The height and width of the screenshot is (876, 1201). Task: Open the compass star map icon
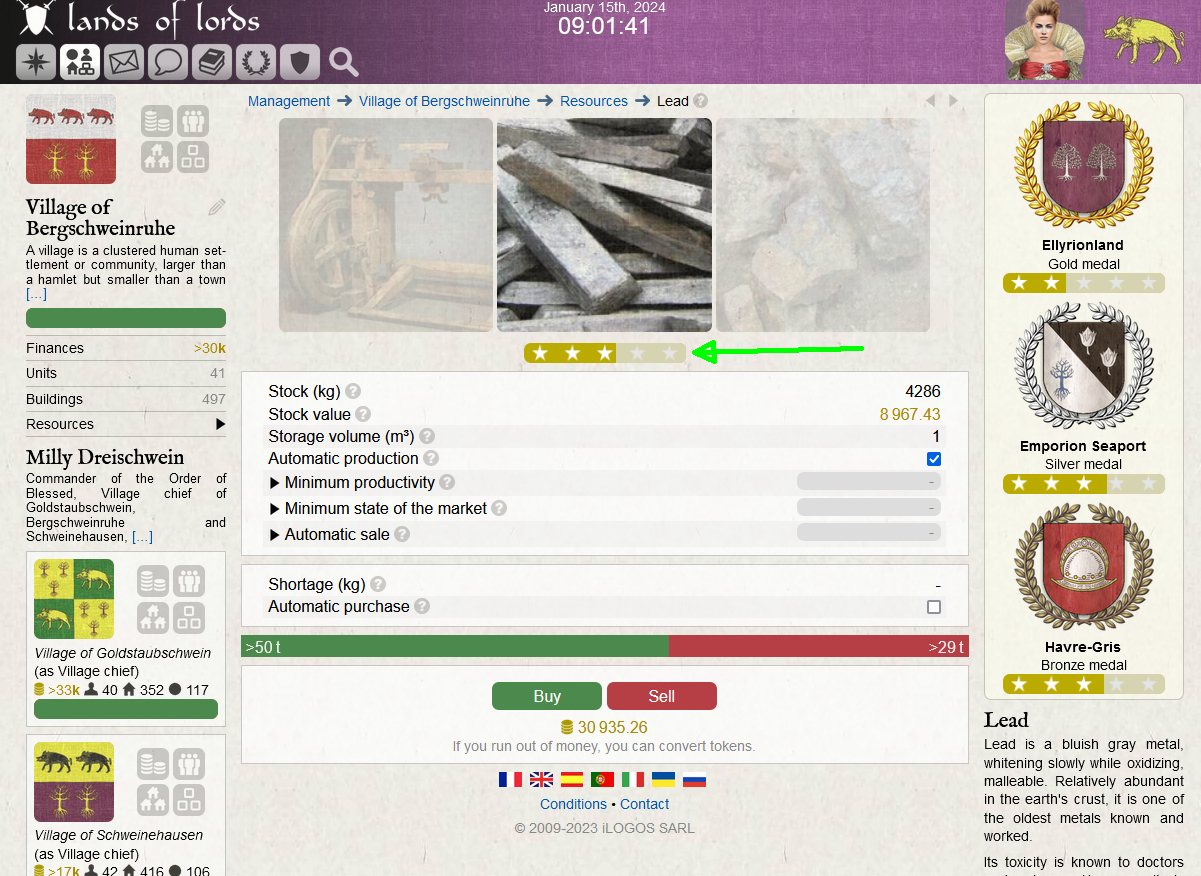point(36,62)
